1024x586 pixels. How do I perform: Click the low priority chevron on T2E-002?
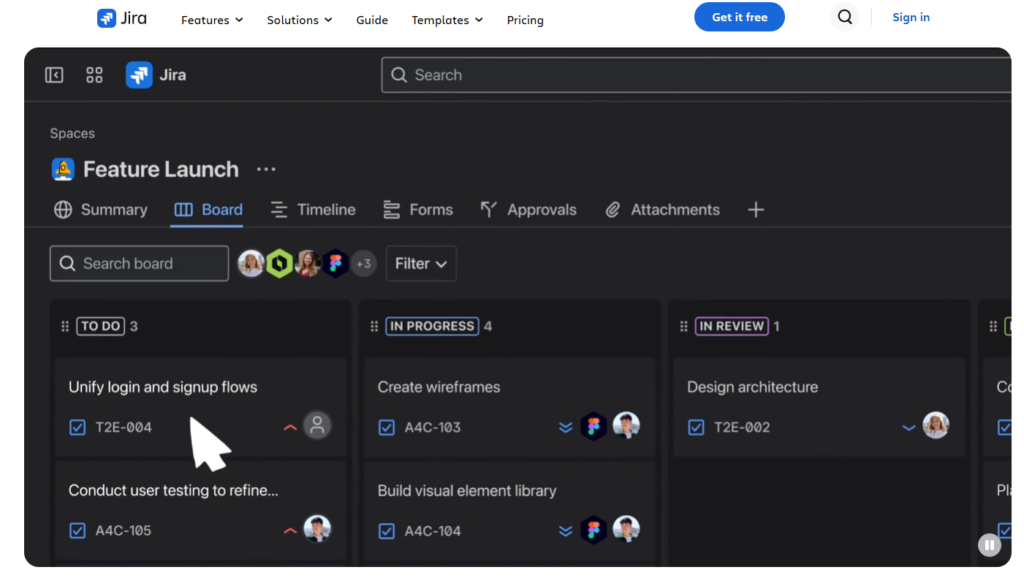[908, 428]
